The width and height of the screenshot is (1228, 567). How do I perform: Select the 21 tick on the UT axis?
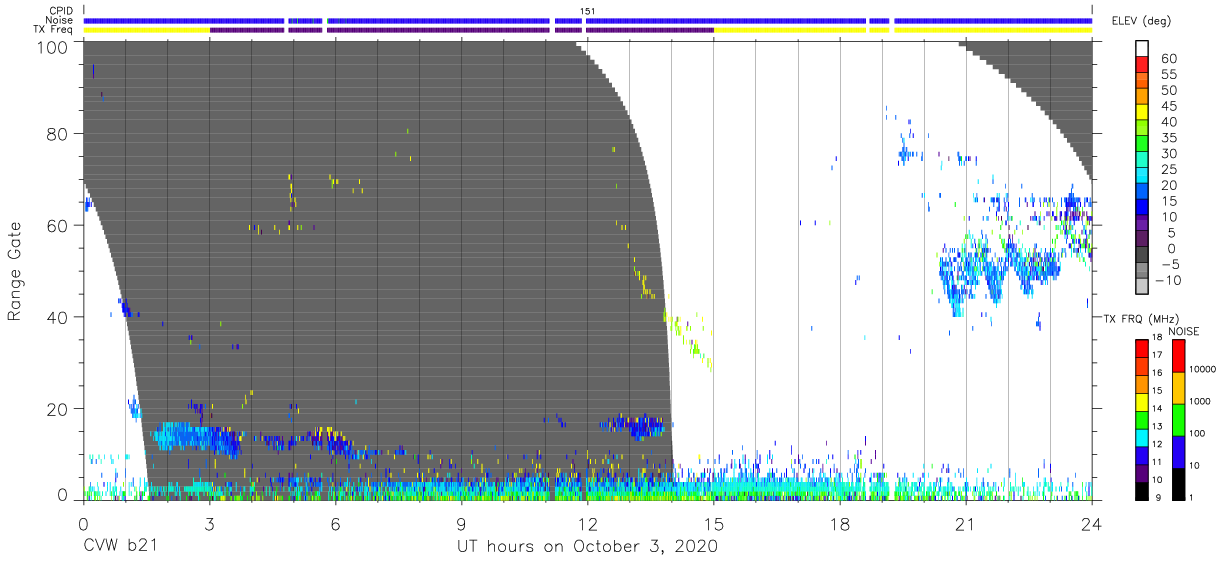click(x=966, y=524)
